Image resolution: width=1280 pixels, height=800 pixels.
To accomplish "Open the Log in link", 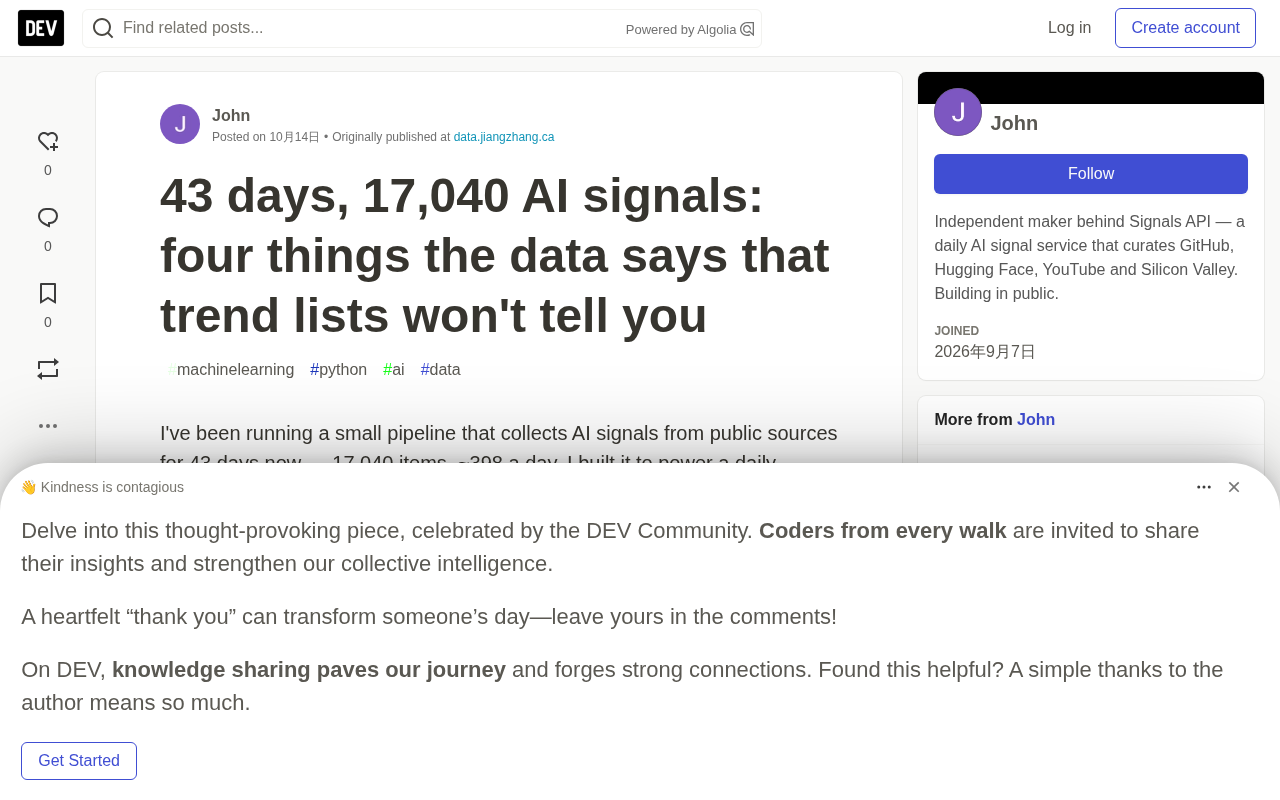I will click(1070, 28).
